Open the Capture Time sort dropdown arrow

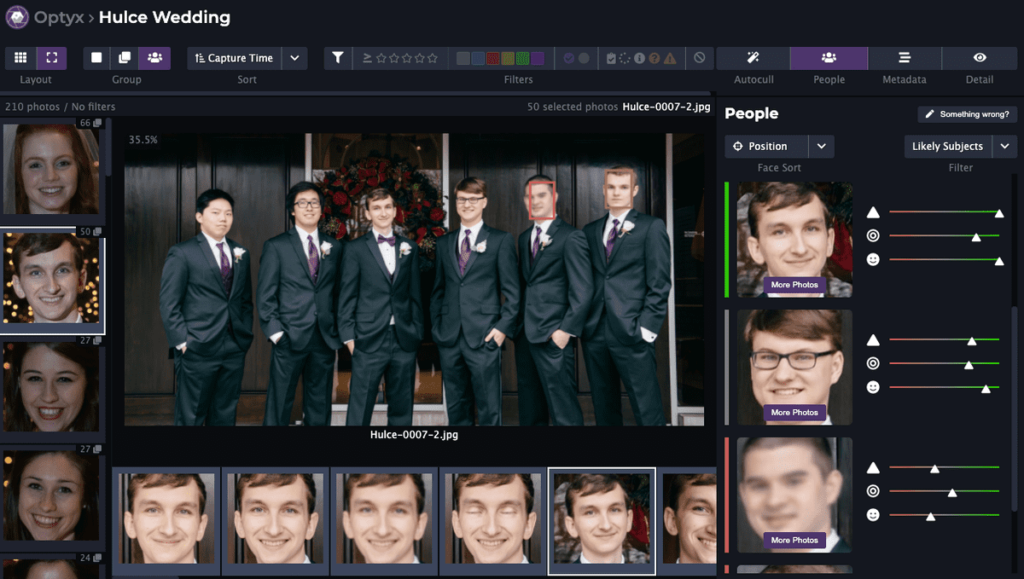tap(294, 58)
